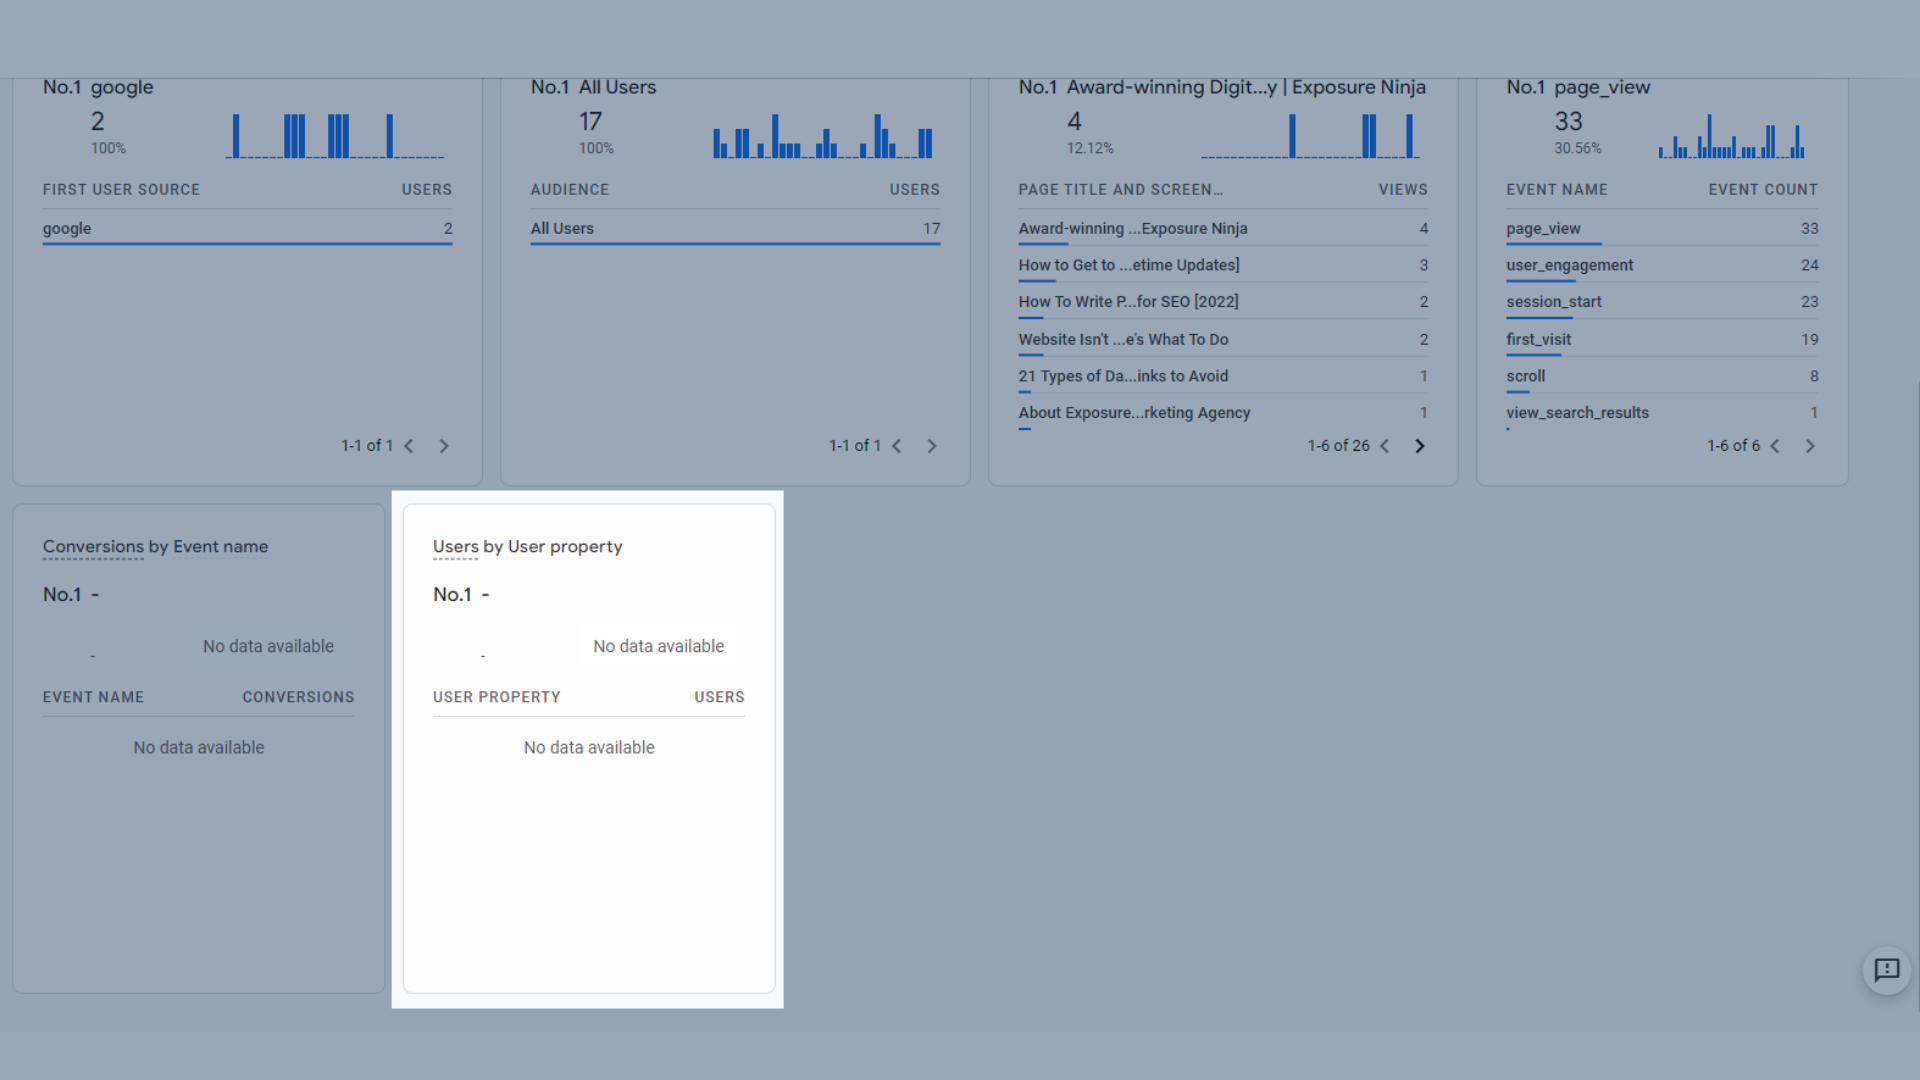Toggle to next page on Audience report
The image size is (1920, 1080).
(932, 446)
